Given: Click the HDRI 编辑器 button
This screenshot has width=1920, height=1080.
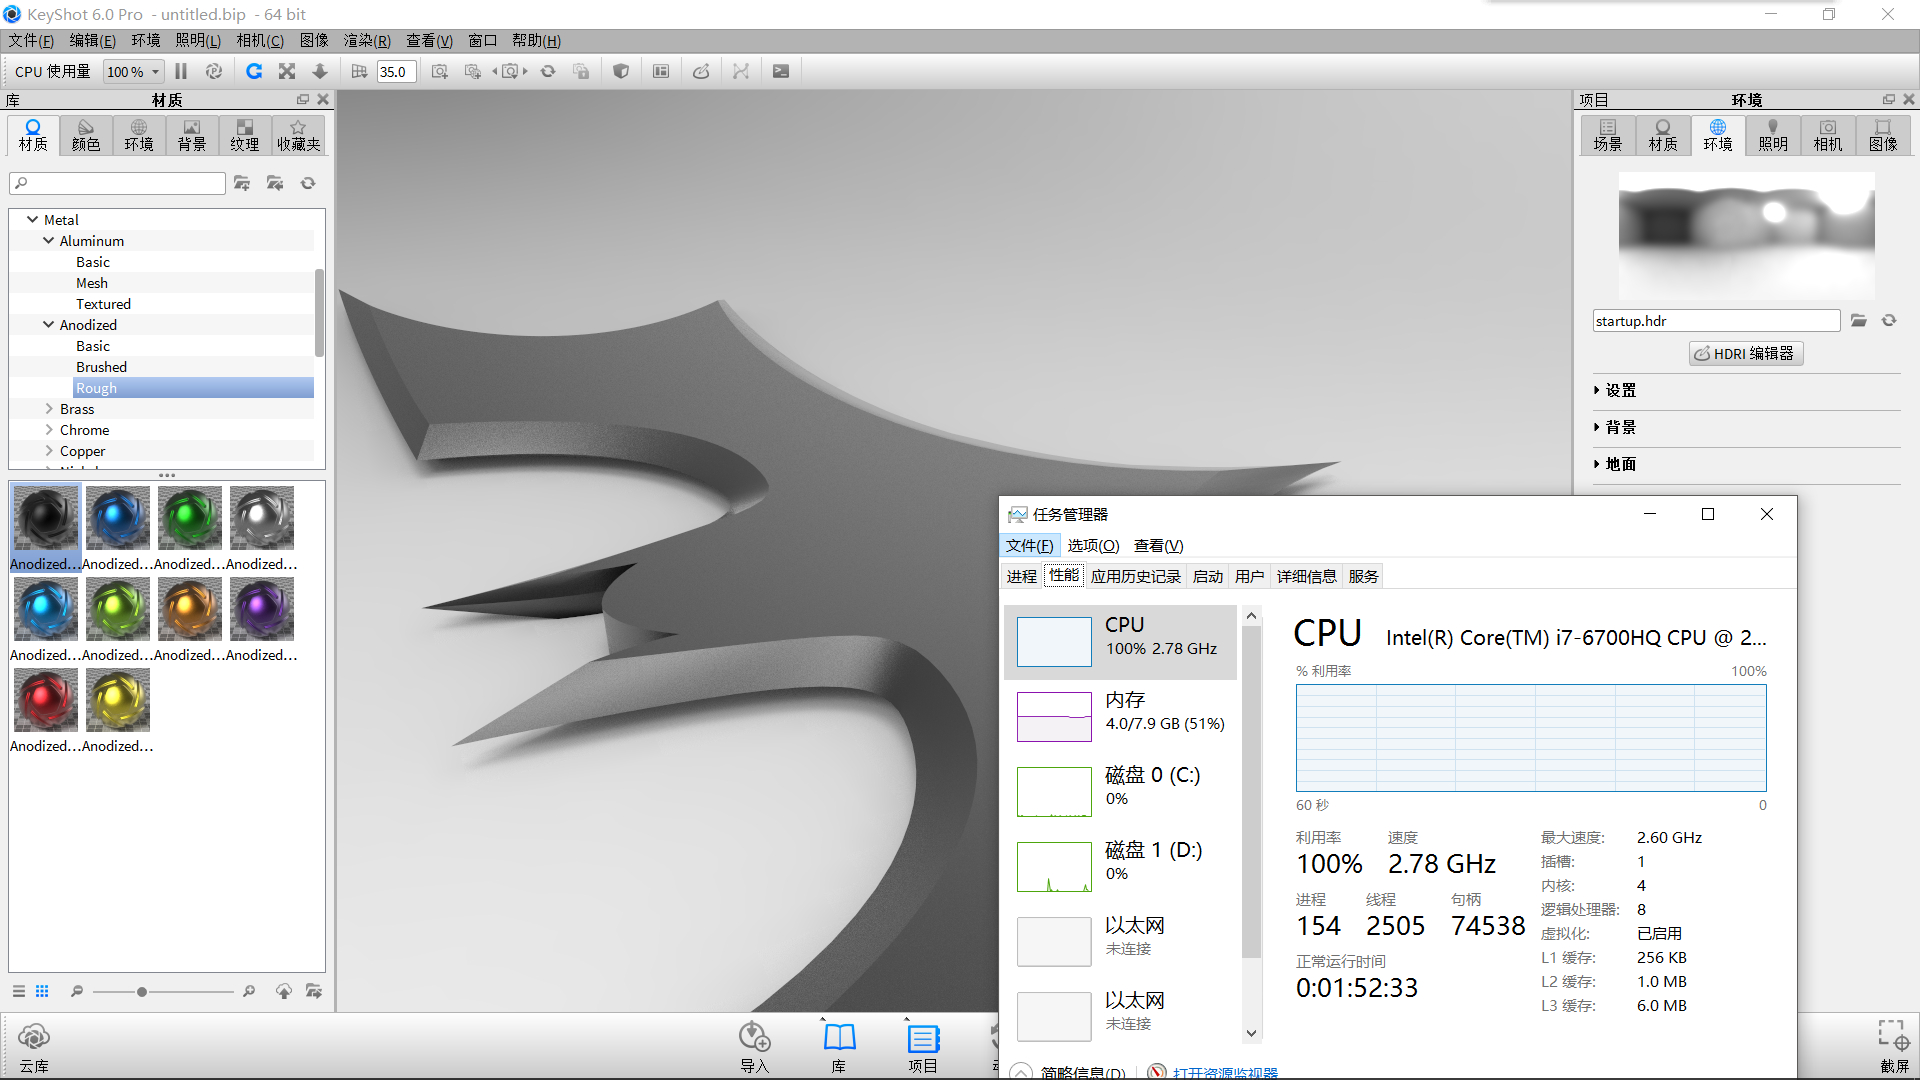Looking at the screenshot, I should 1746,353.
